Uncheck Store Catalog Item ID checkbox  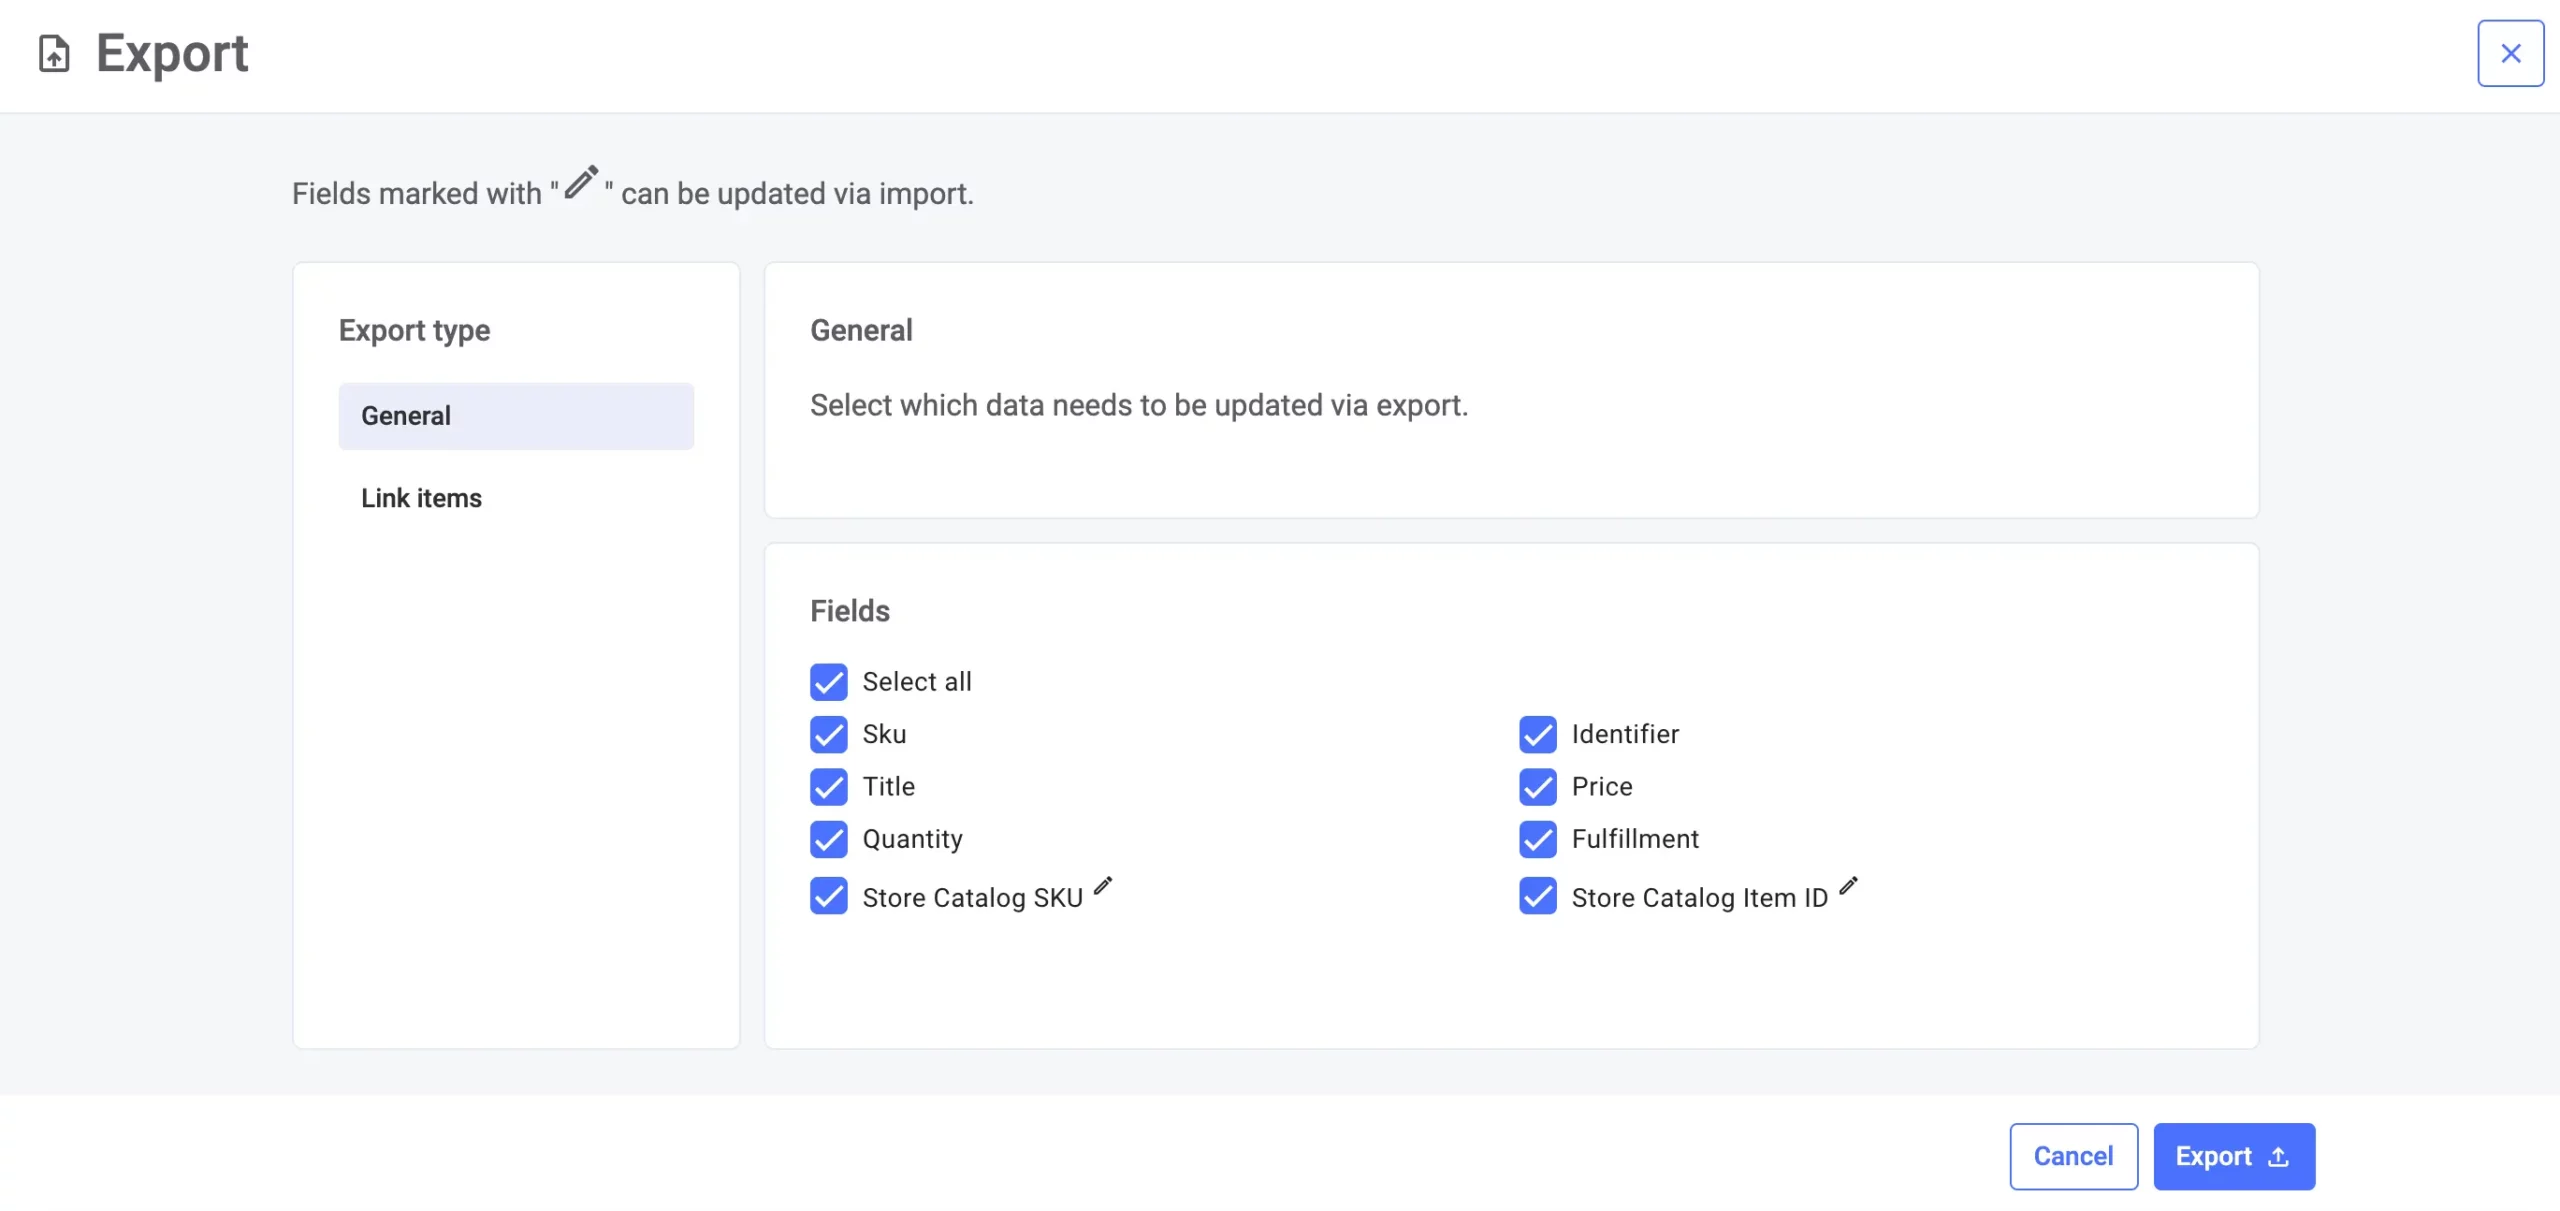coord(1538,896)
